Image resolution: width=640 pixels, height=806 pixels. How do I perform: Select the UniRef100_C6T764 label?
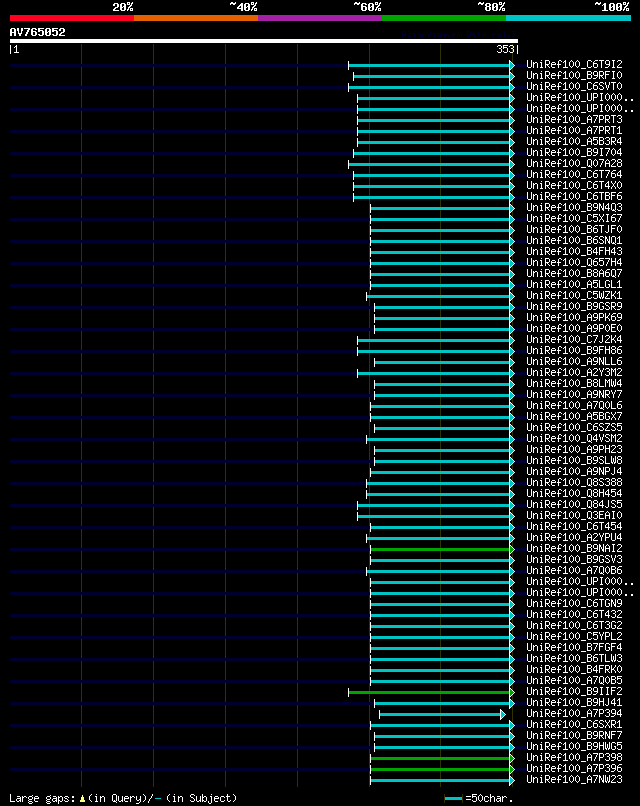(574, 174)
